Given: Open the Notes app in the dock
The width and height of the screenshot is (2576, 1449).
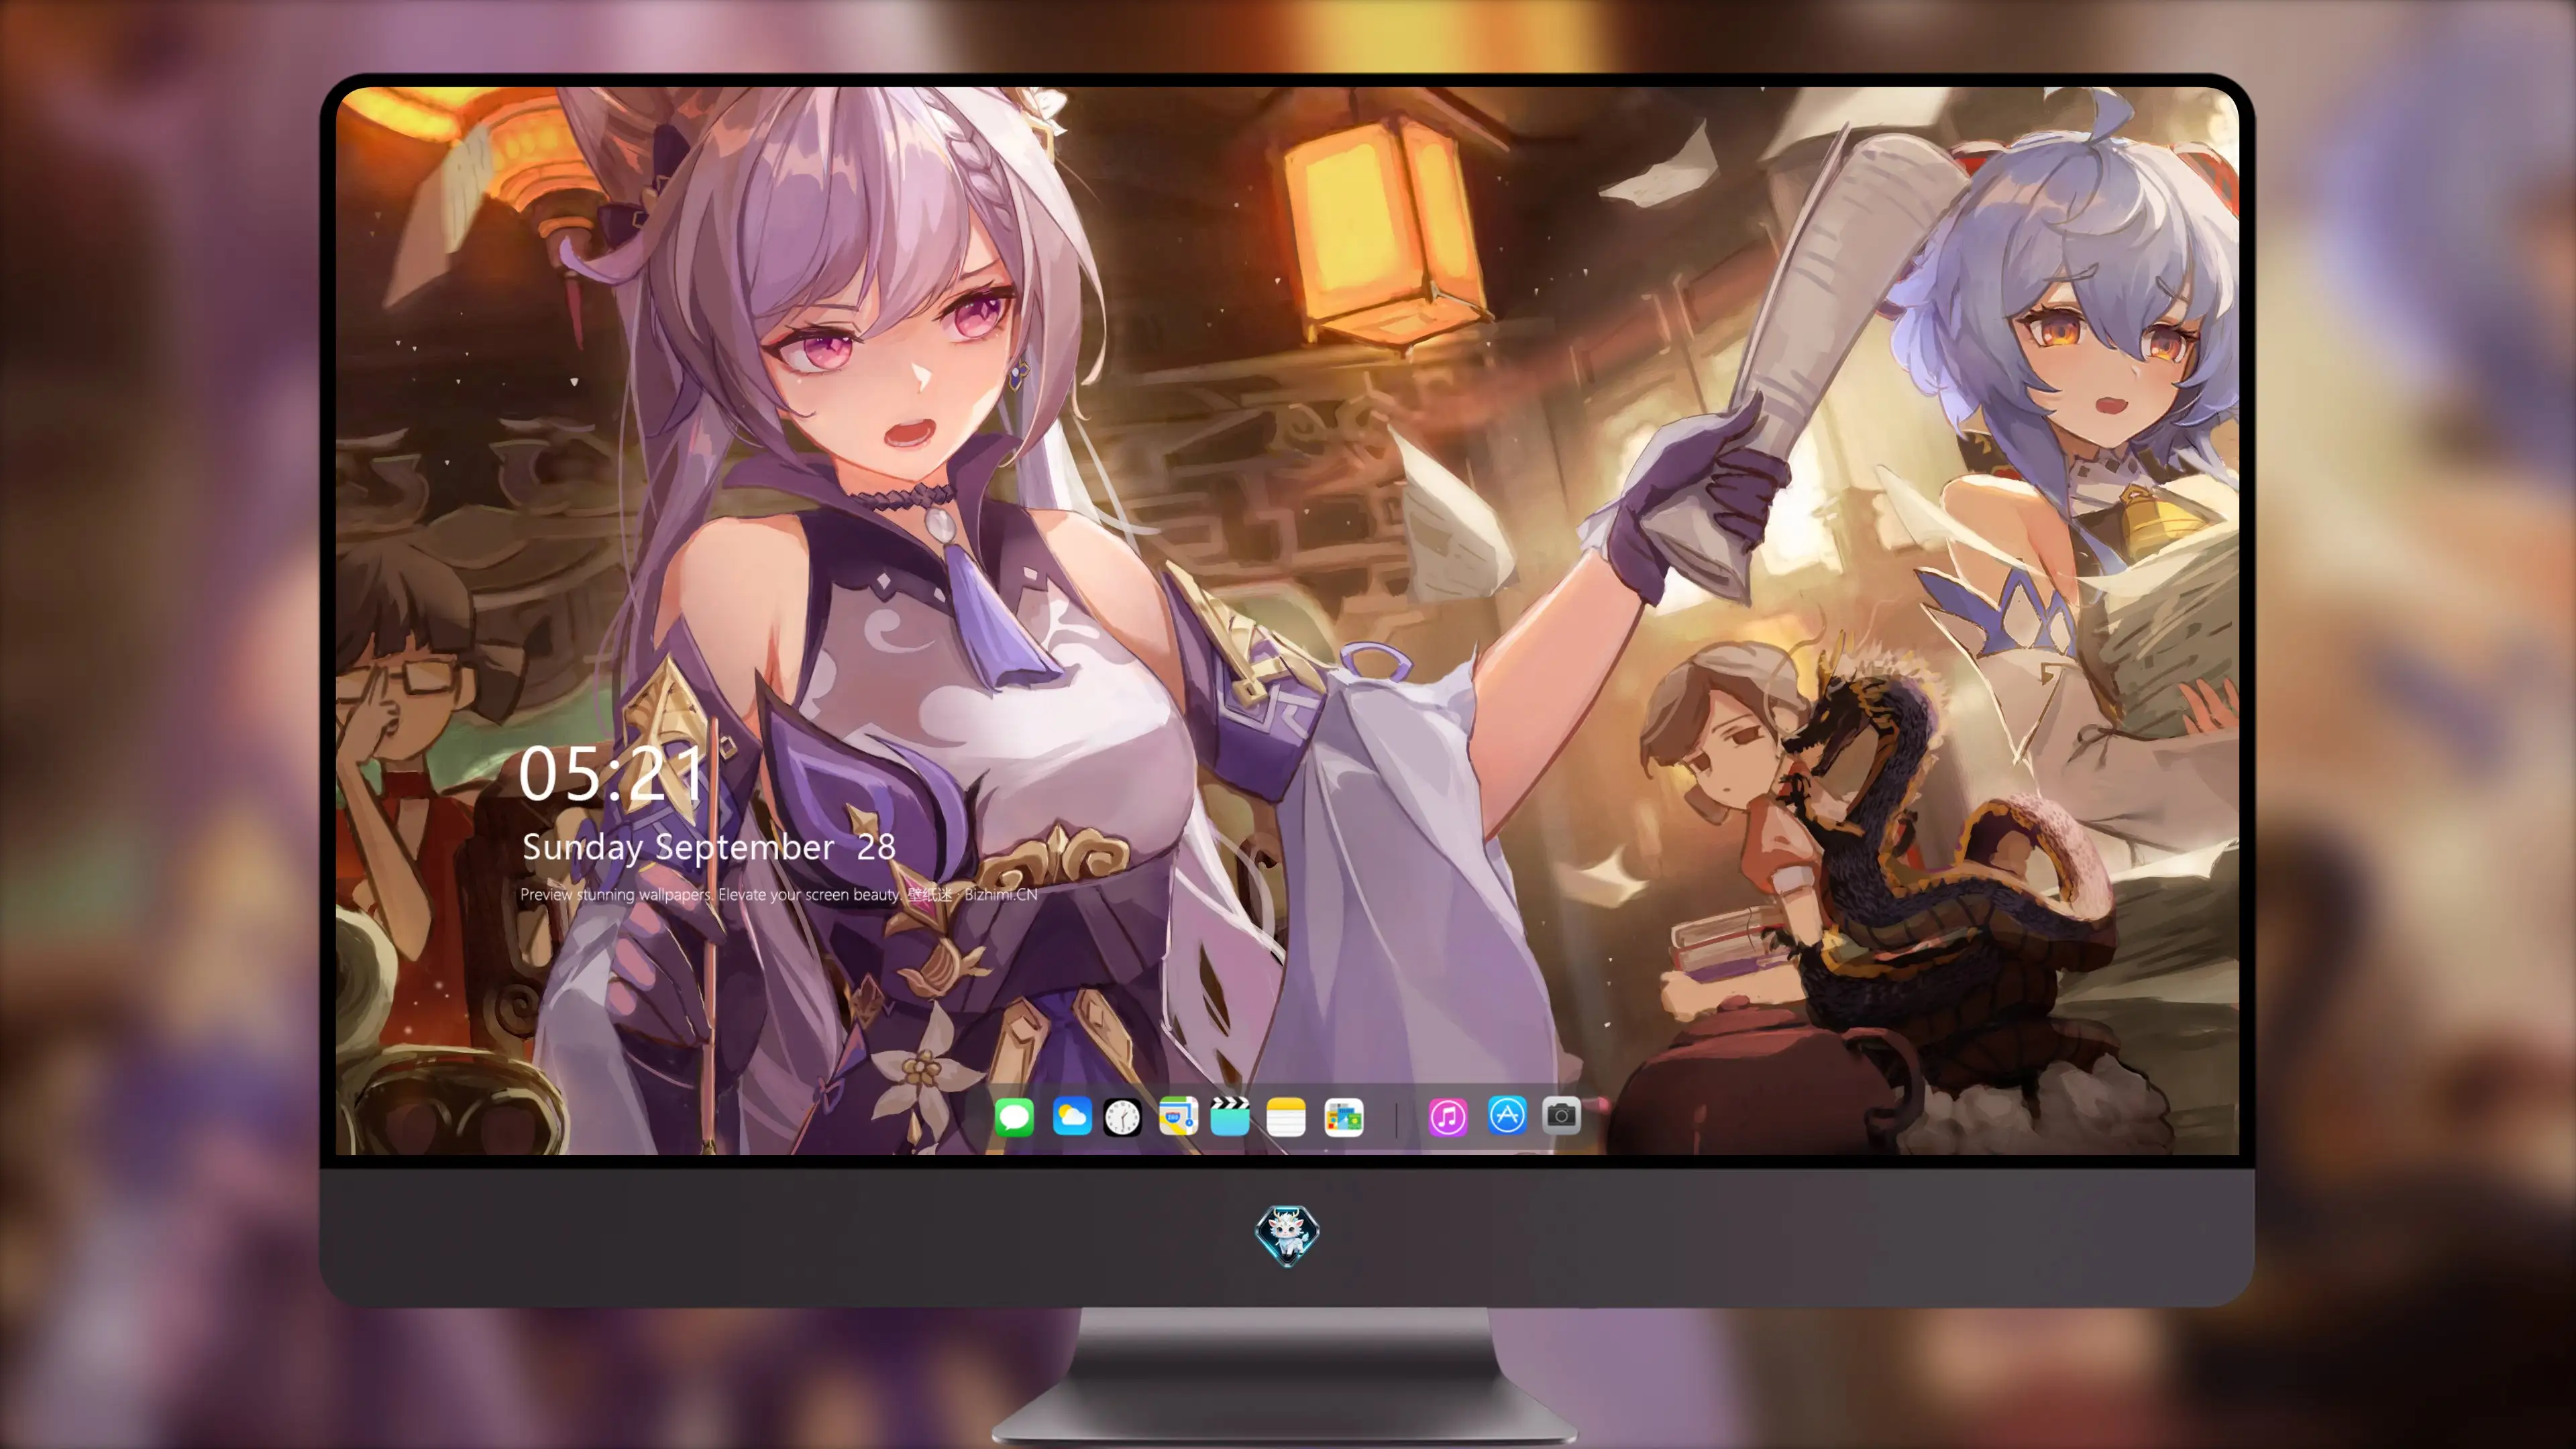Looking at the screenshot, I should pyautogui.click(x=1286, y=1117).
